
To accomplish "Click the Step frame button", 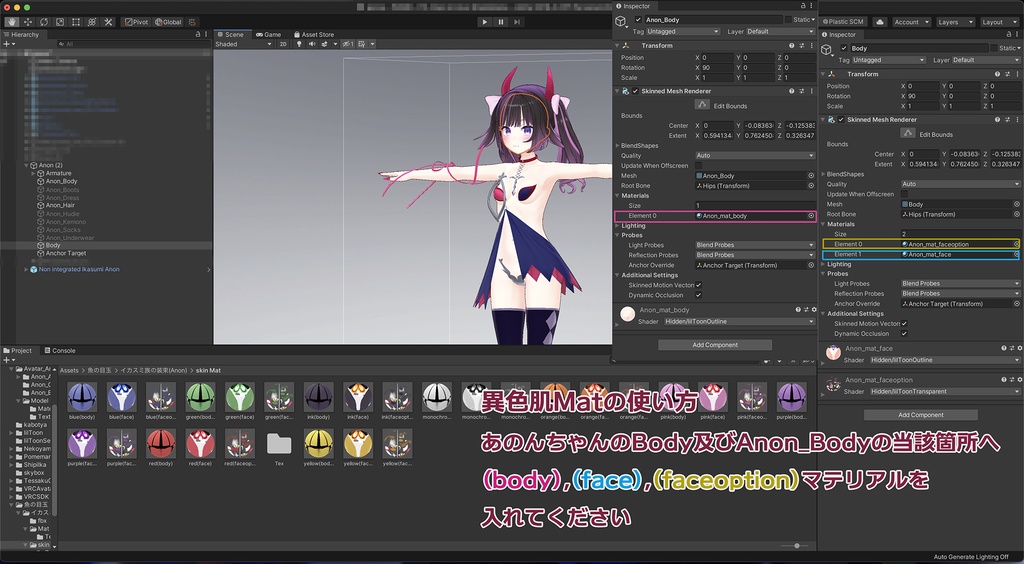I will [x=517, y=22].
